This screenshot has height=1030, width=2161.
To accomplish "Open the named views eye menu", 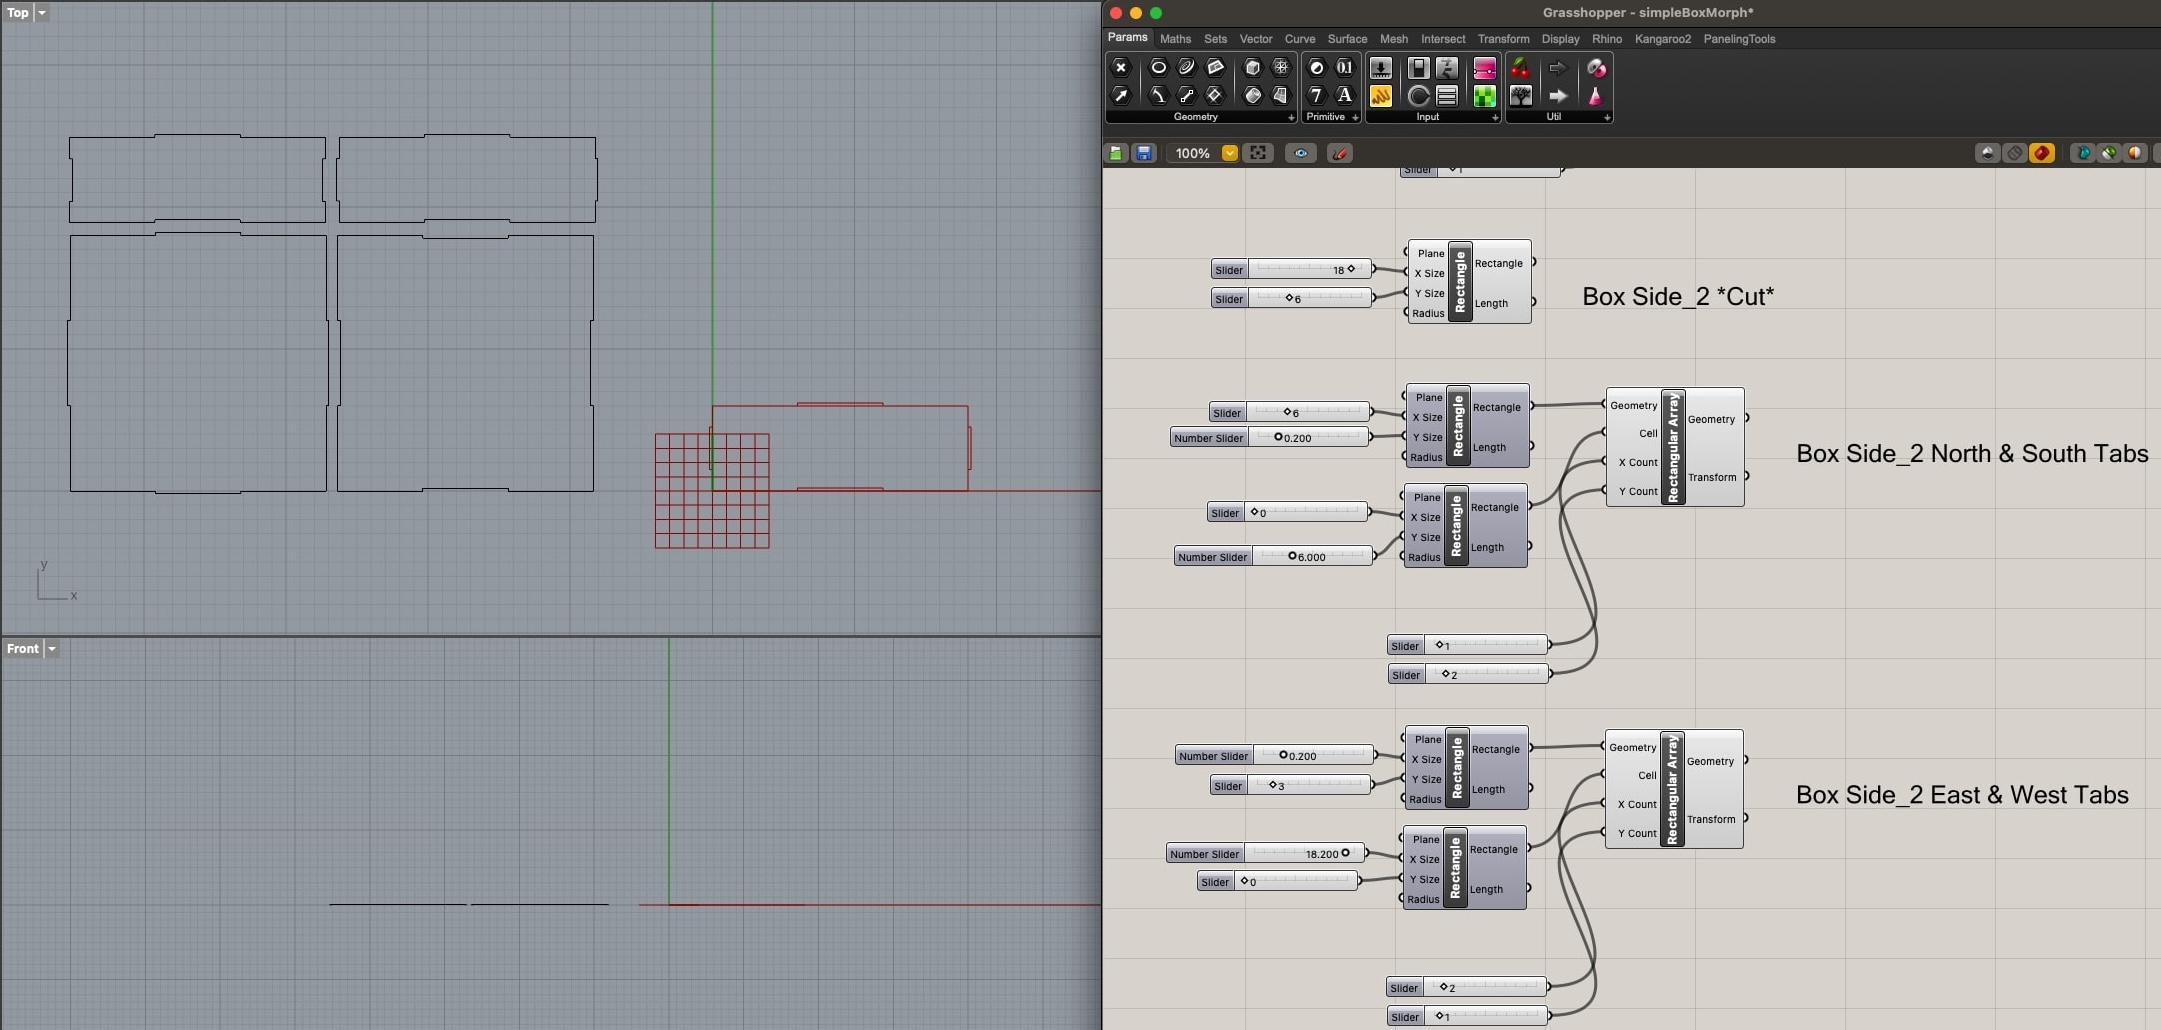I will click(x=1301, y=153).
